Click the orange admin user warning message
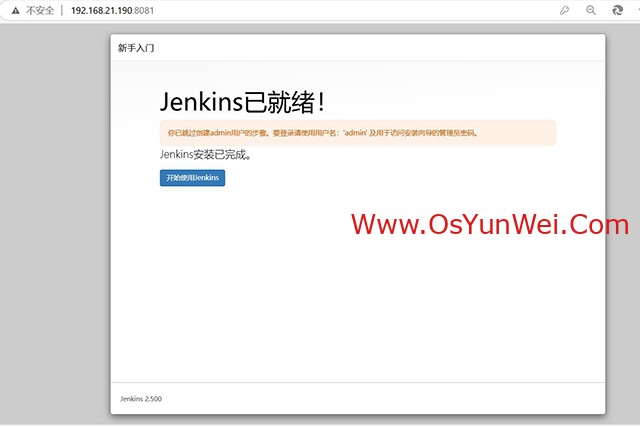The height and width of the screenshot is (427, 640). click(358, 133)
